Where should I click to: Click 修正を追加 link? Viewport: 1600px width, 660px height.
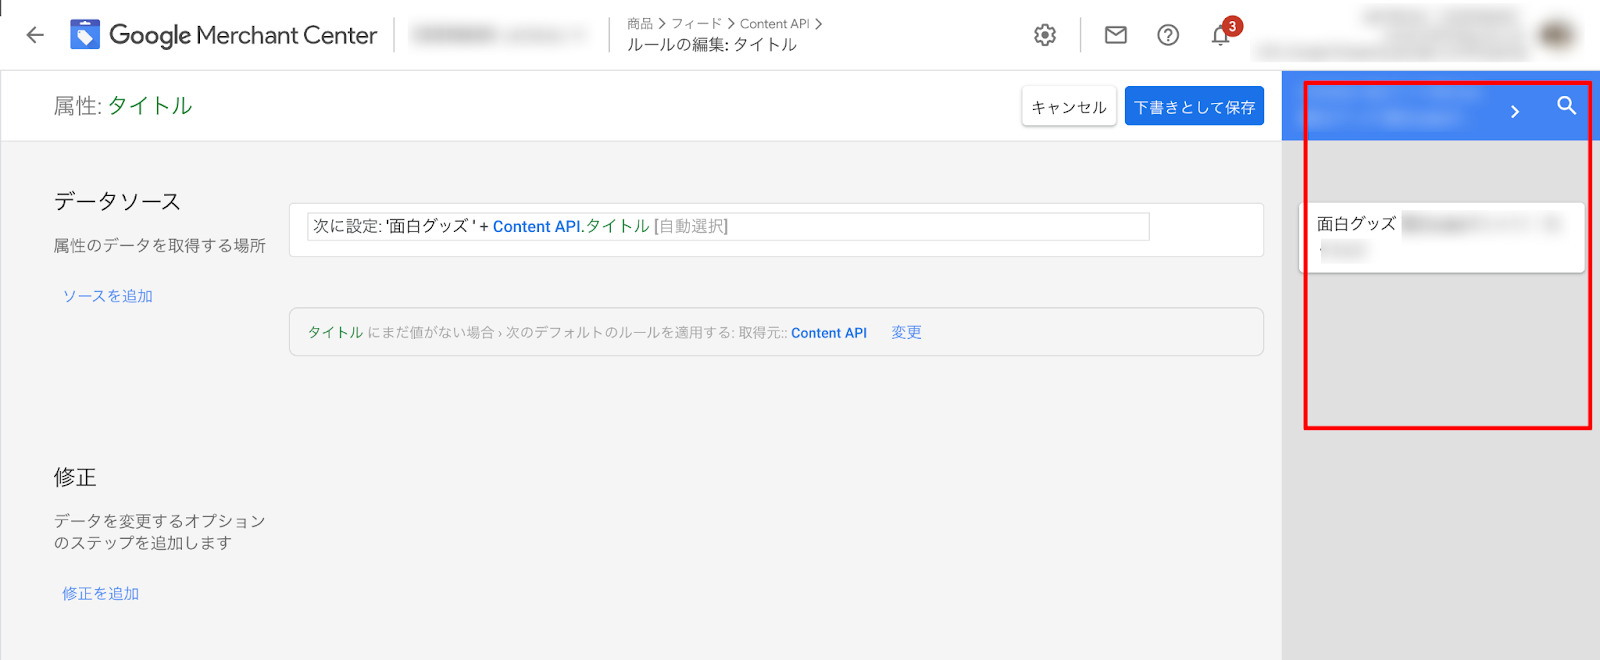(x=101, y=593)
